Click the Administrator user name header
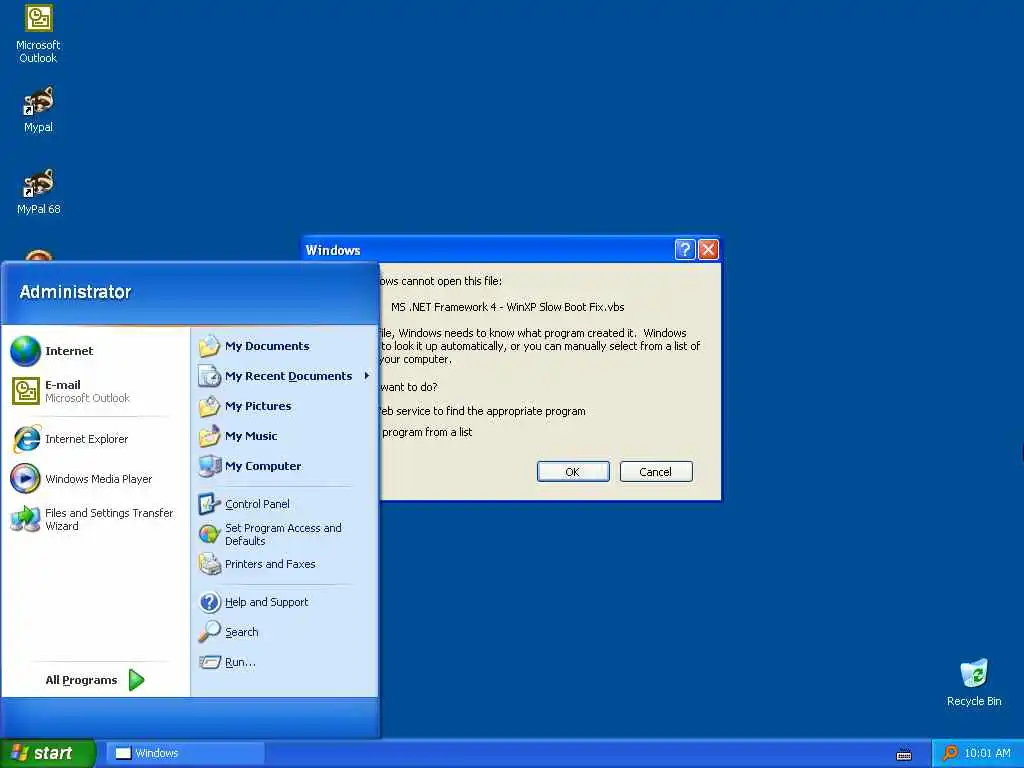Image resolution: width=1024 pixels, height=768 pixels. pyautogui.click(x=75, y=292)
